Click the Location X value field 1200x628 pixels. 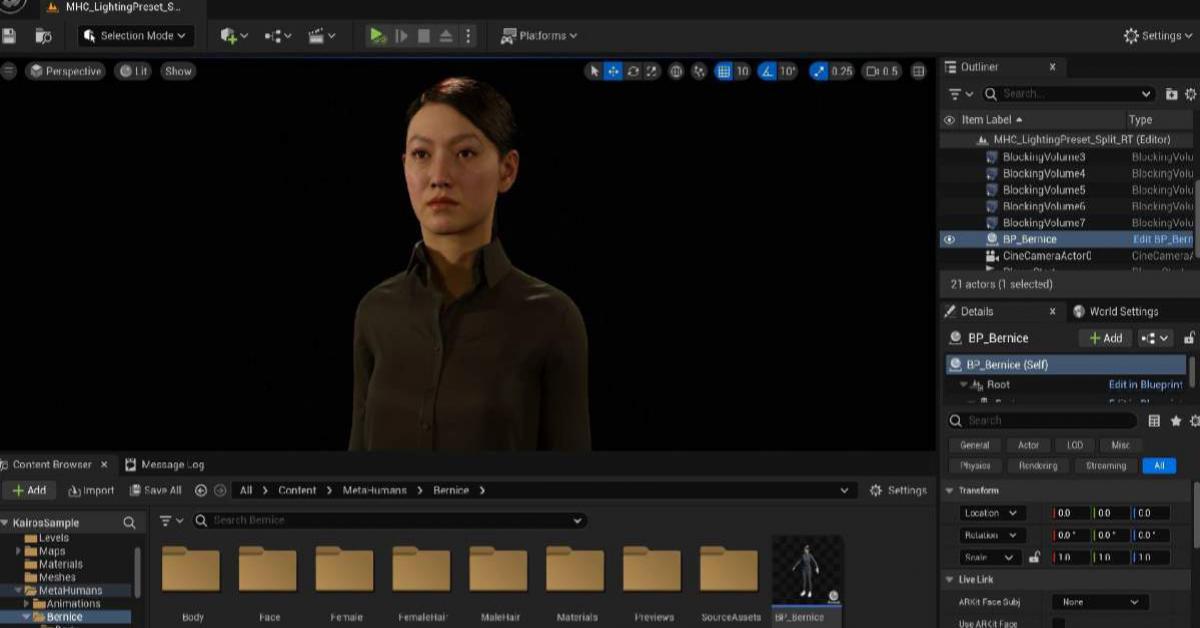(1069, 513)
